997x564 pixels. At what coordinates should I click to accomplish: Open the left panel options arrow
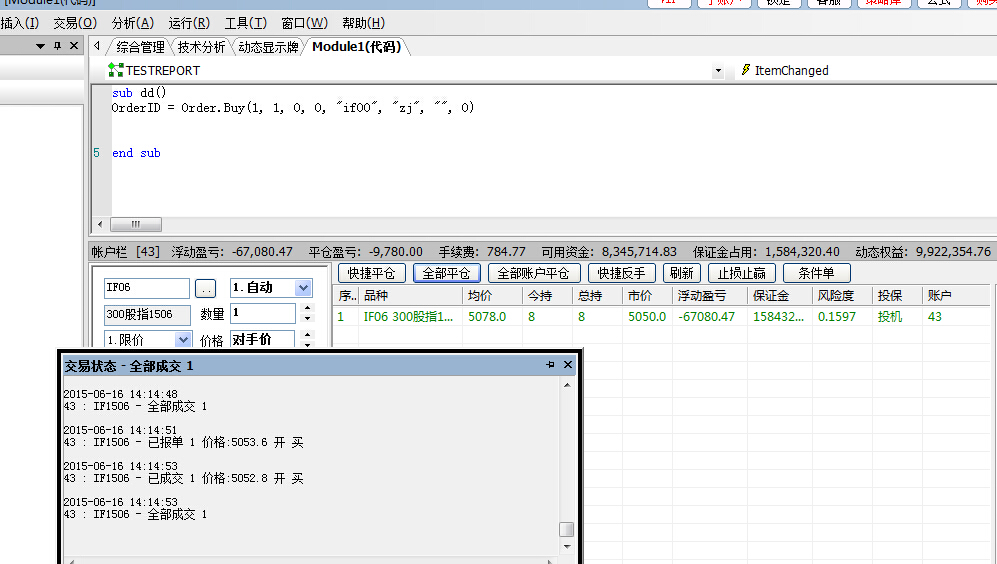[x=40, y=46]
